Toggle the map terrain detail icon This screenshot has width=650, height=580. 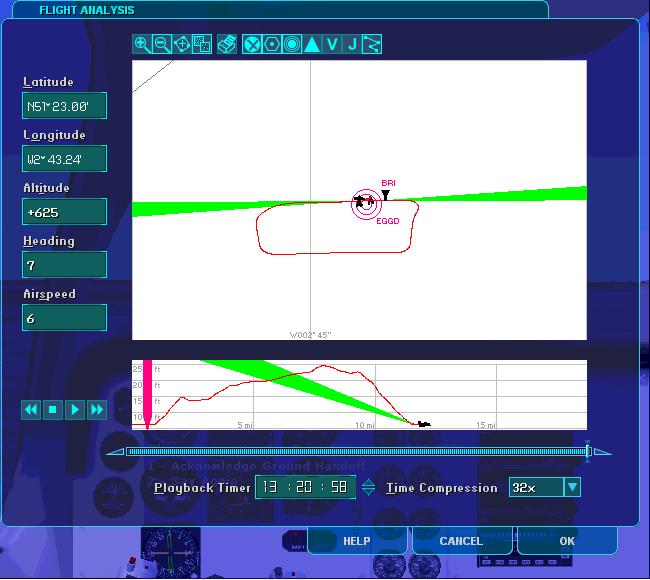click(202, 44)
